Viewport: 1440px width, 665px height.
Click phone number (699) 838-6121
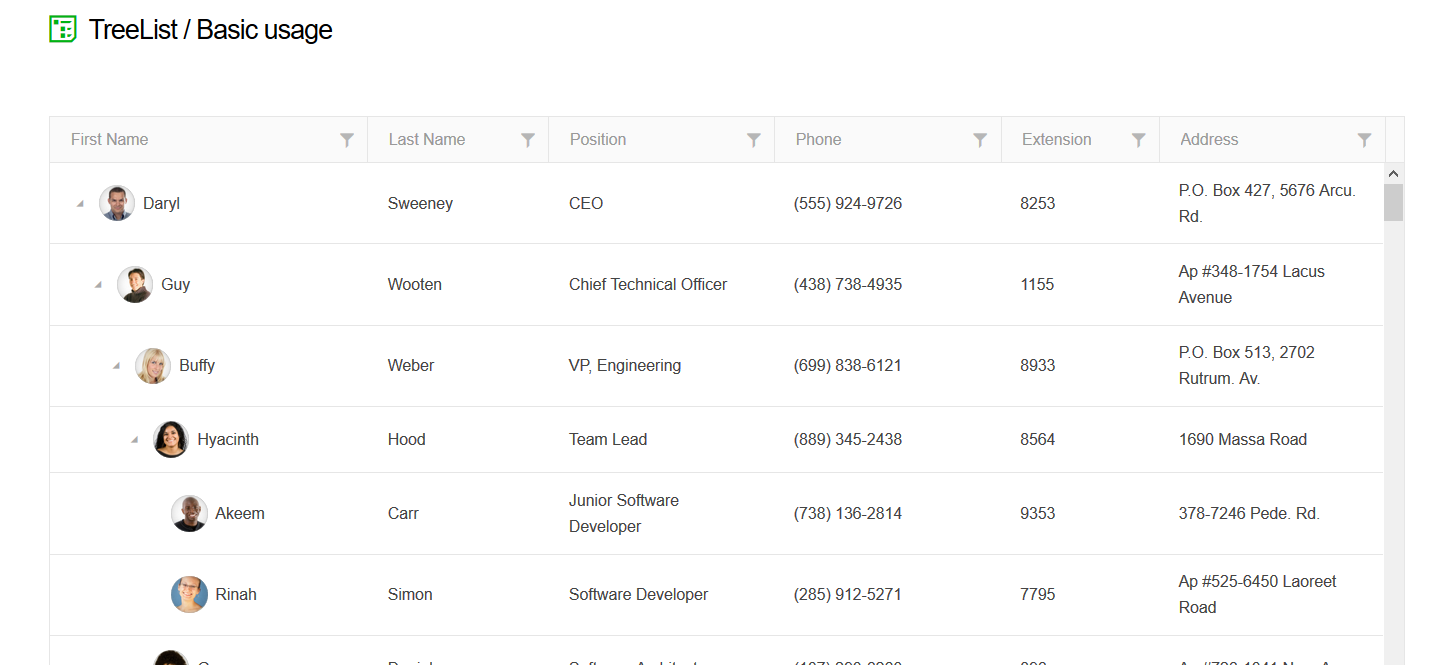pos(848,365)
